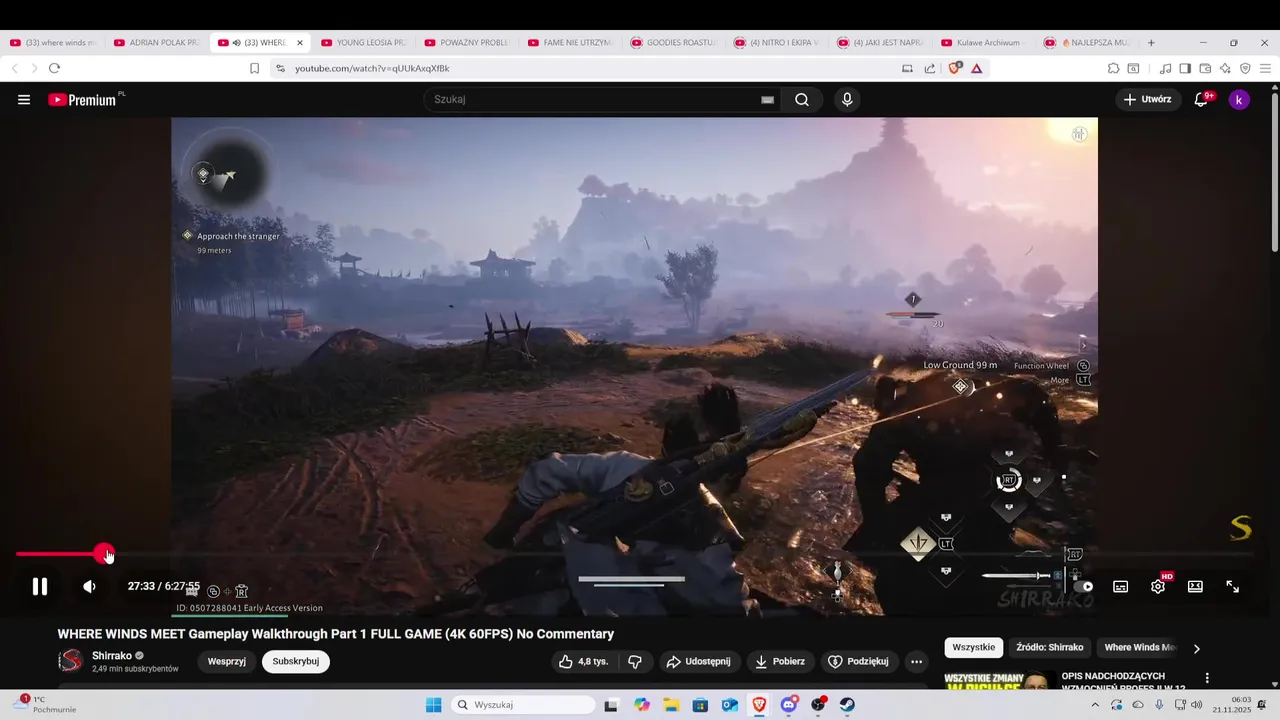Click the cast/install icon in address bar
The image size is (1280, 720).
click(x=907, y=68)
